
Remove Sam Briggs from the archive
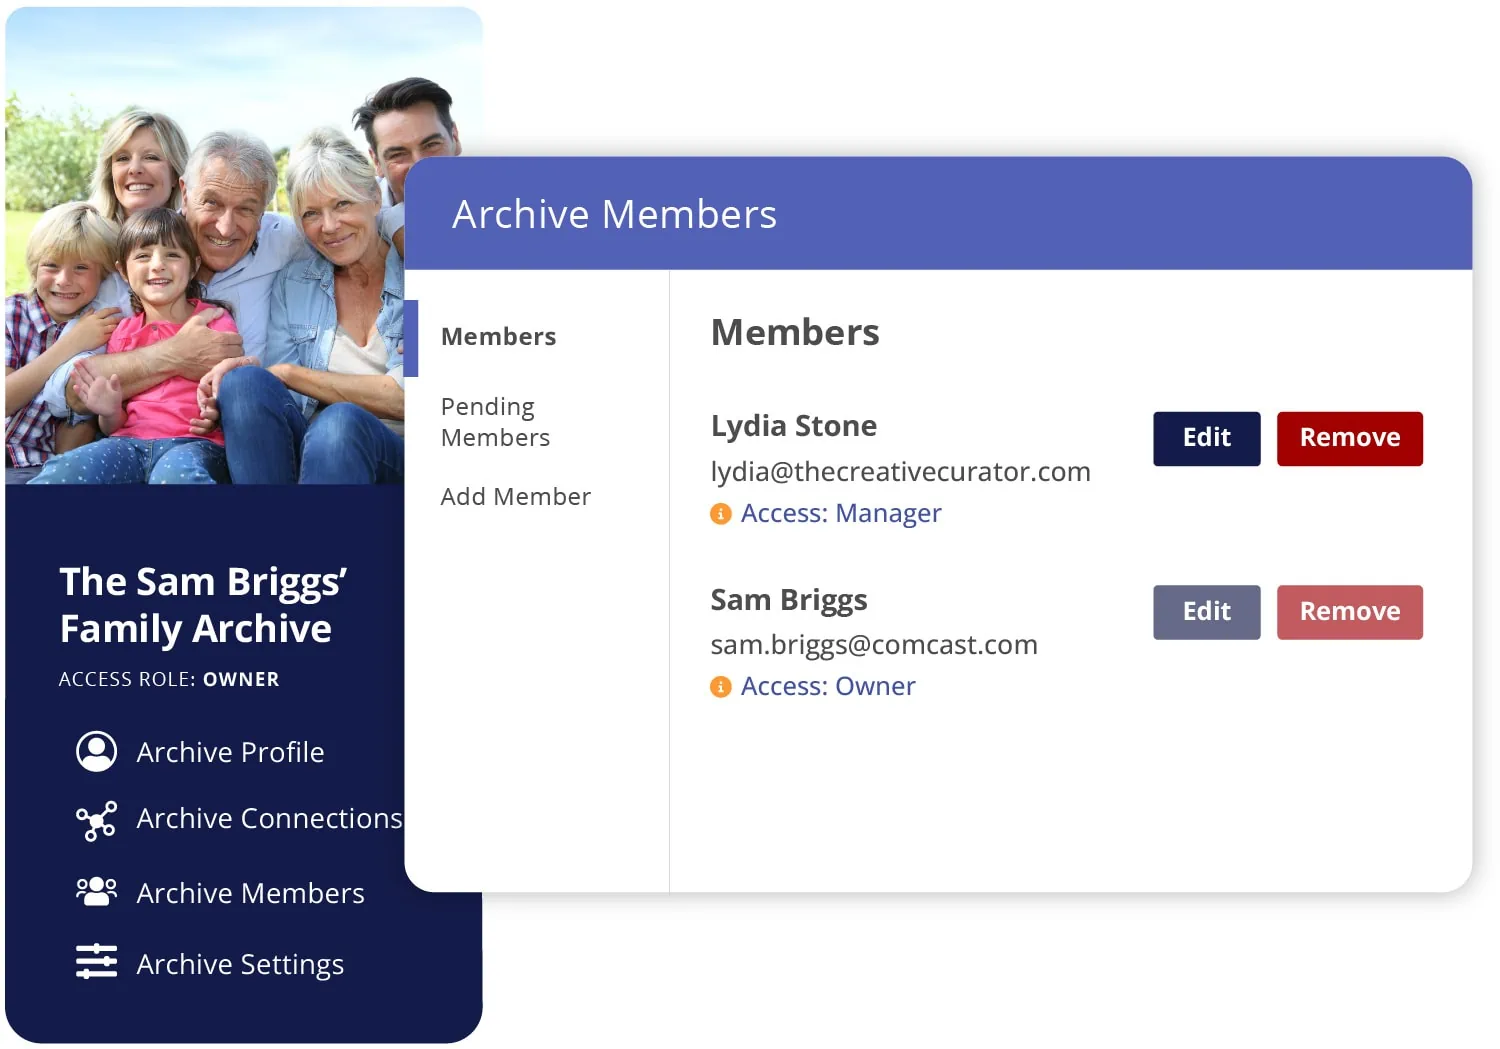pyautogui.click(x=1349, y=611)
